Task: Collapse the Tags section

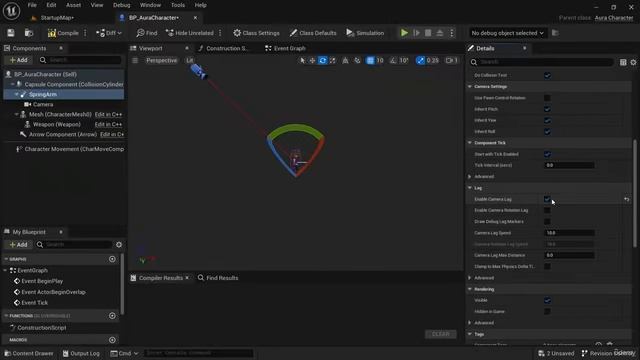Action: pyautogui.click(x=470, y=334)
